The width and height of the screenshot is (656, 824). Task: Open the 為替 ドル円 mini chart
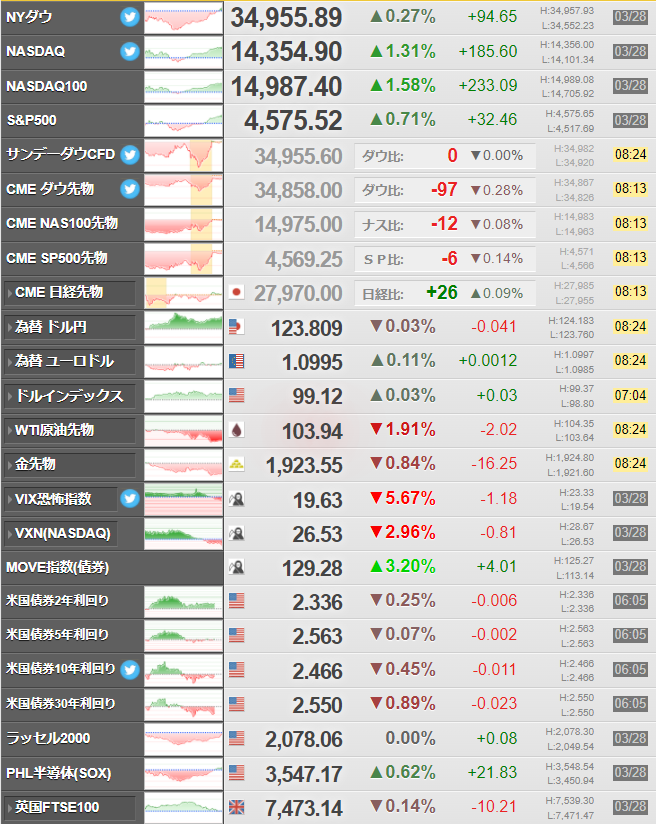pos(183,327)
